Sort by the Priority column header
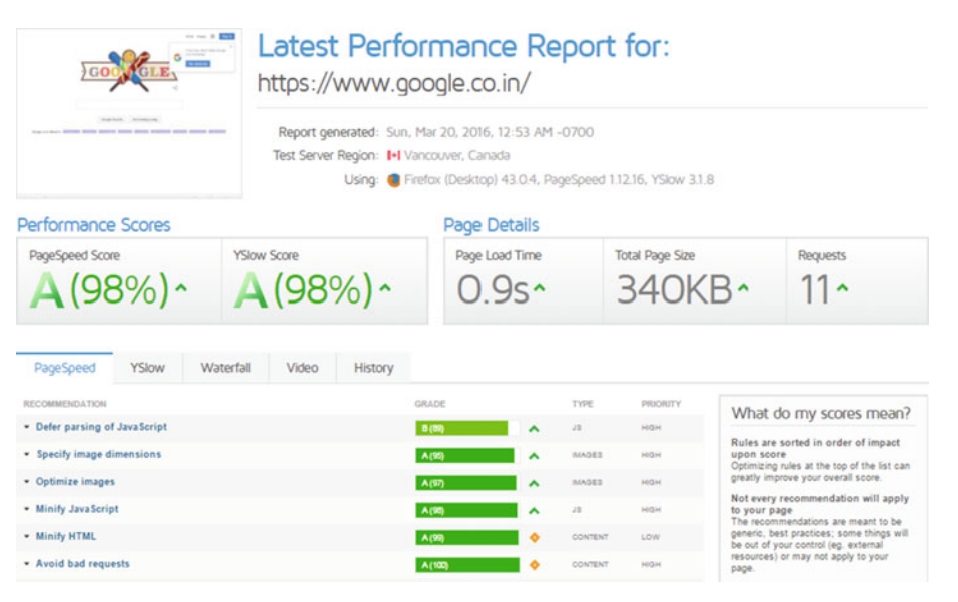958x602 pixels. tap(661, 404)
